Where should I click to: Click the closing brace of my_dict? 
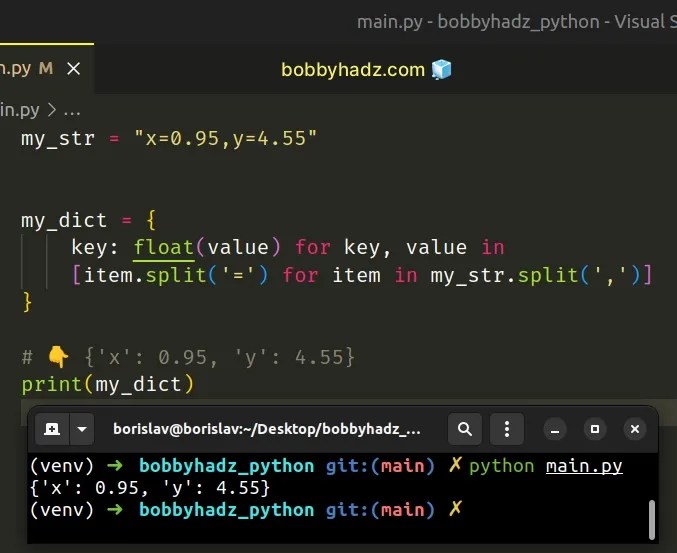click(x=27, y=302)
